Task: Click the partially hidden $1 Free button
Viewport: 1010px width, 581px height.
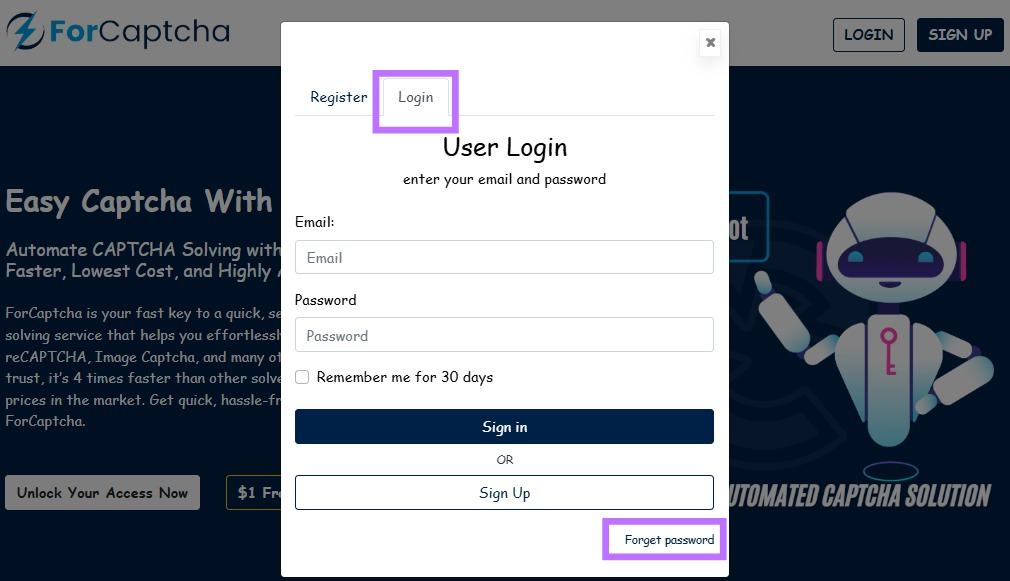Action: coord(254,493)
